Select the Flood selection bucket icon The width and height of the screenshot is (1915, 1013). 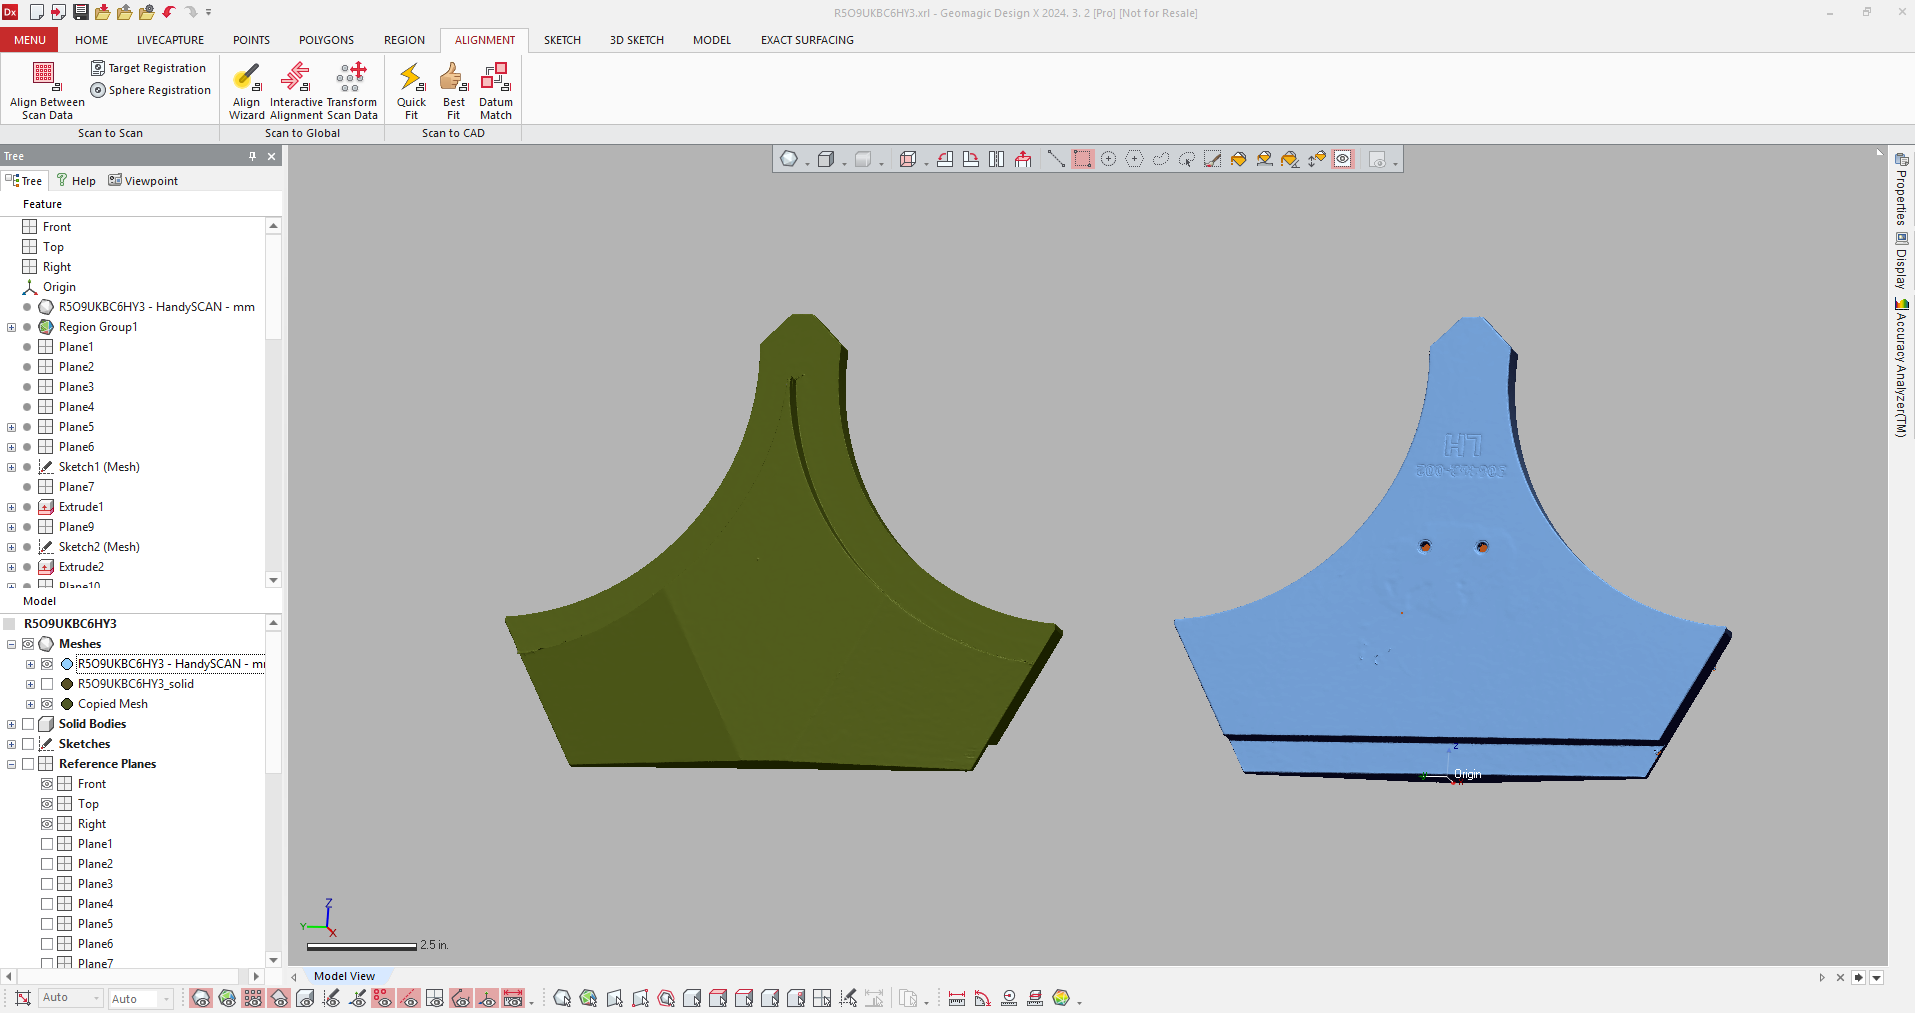pos(1238,159)
